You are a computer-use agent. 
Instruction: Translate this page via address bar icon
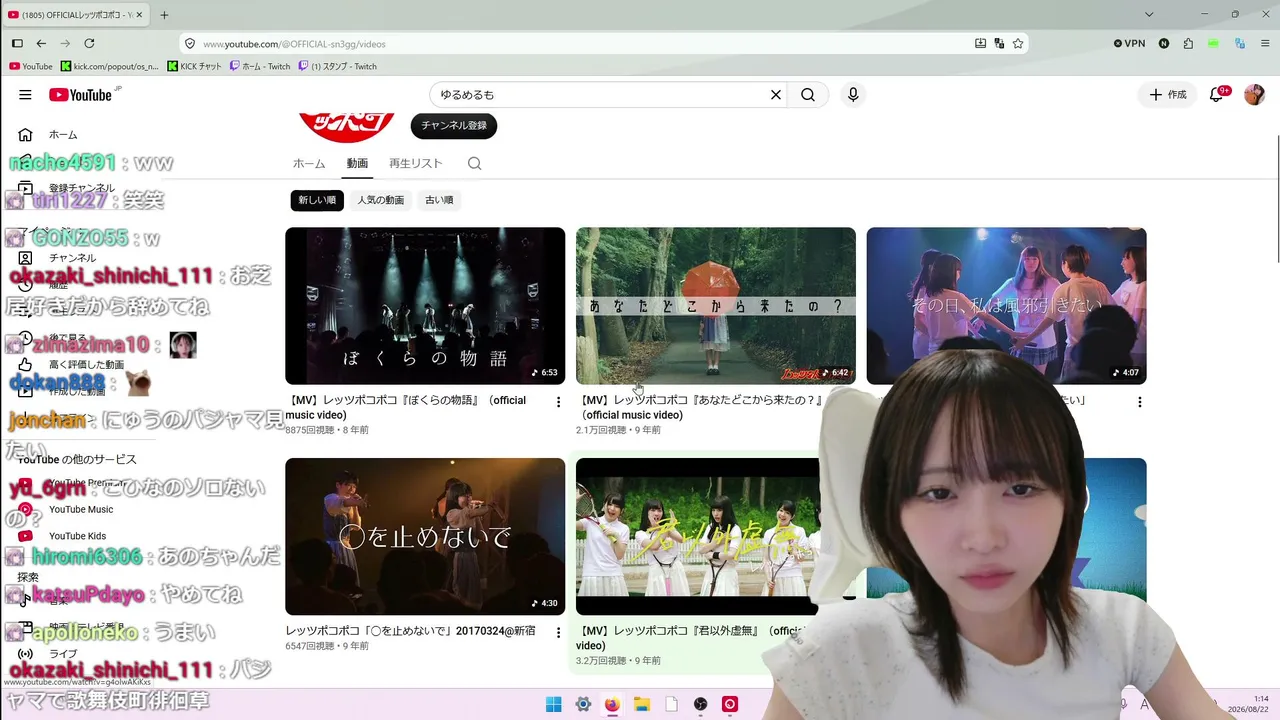point(999,44)
